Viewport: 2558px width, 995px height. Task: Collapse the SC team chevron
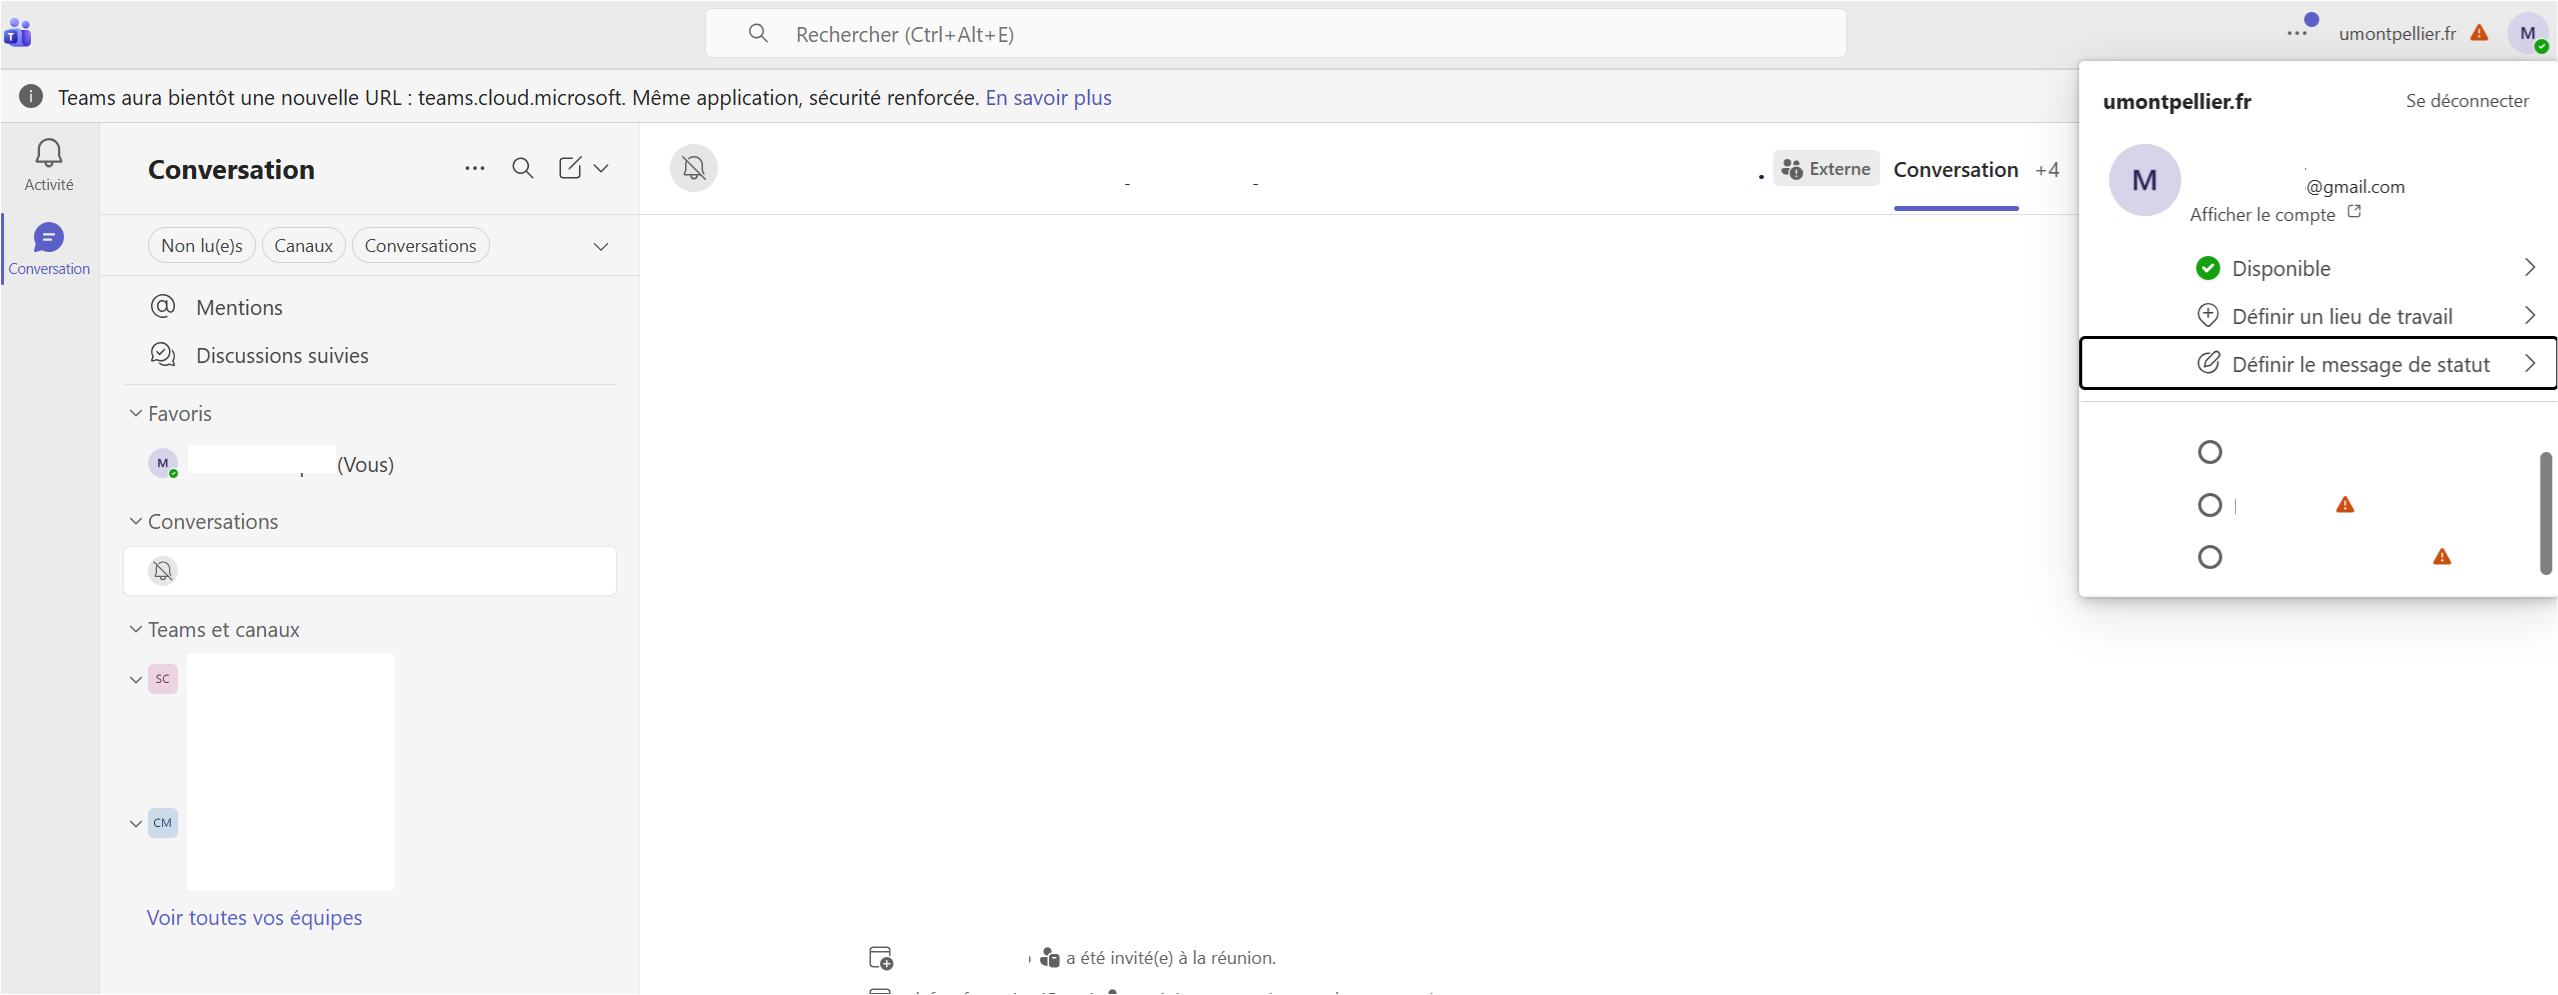pos(136,679)
